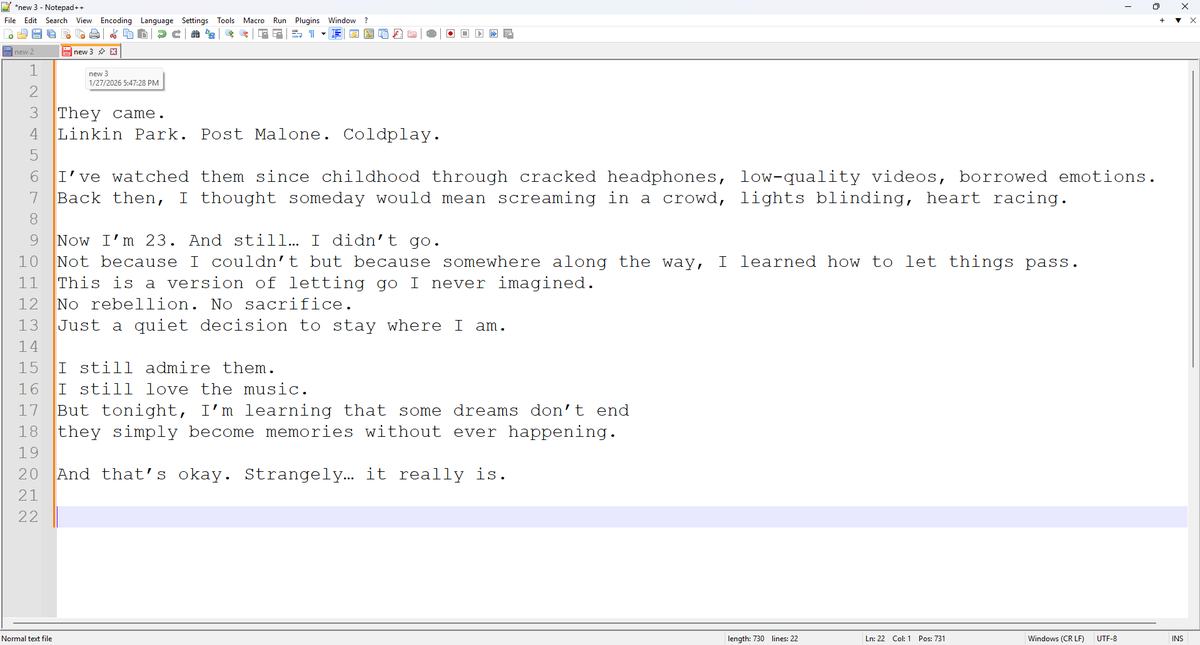Place cursor on empty highlighted line 22
Image resolution: width=1200 pixels, height=645 pixels.
(x=620, y=517)
